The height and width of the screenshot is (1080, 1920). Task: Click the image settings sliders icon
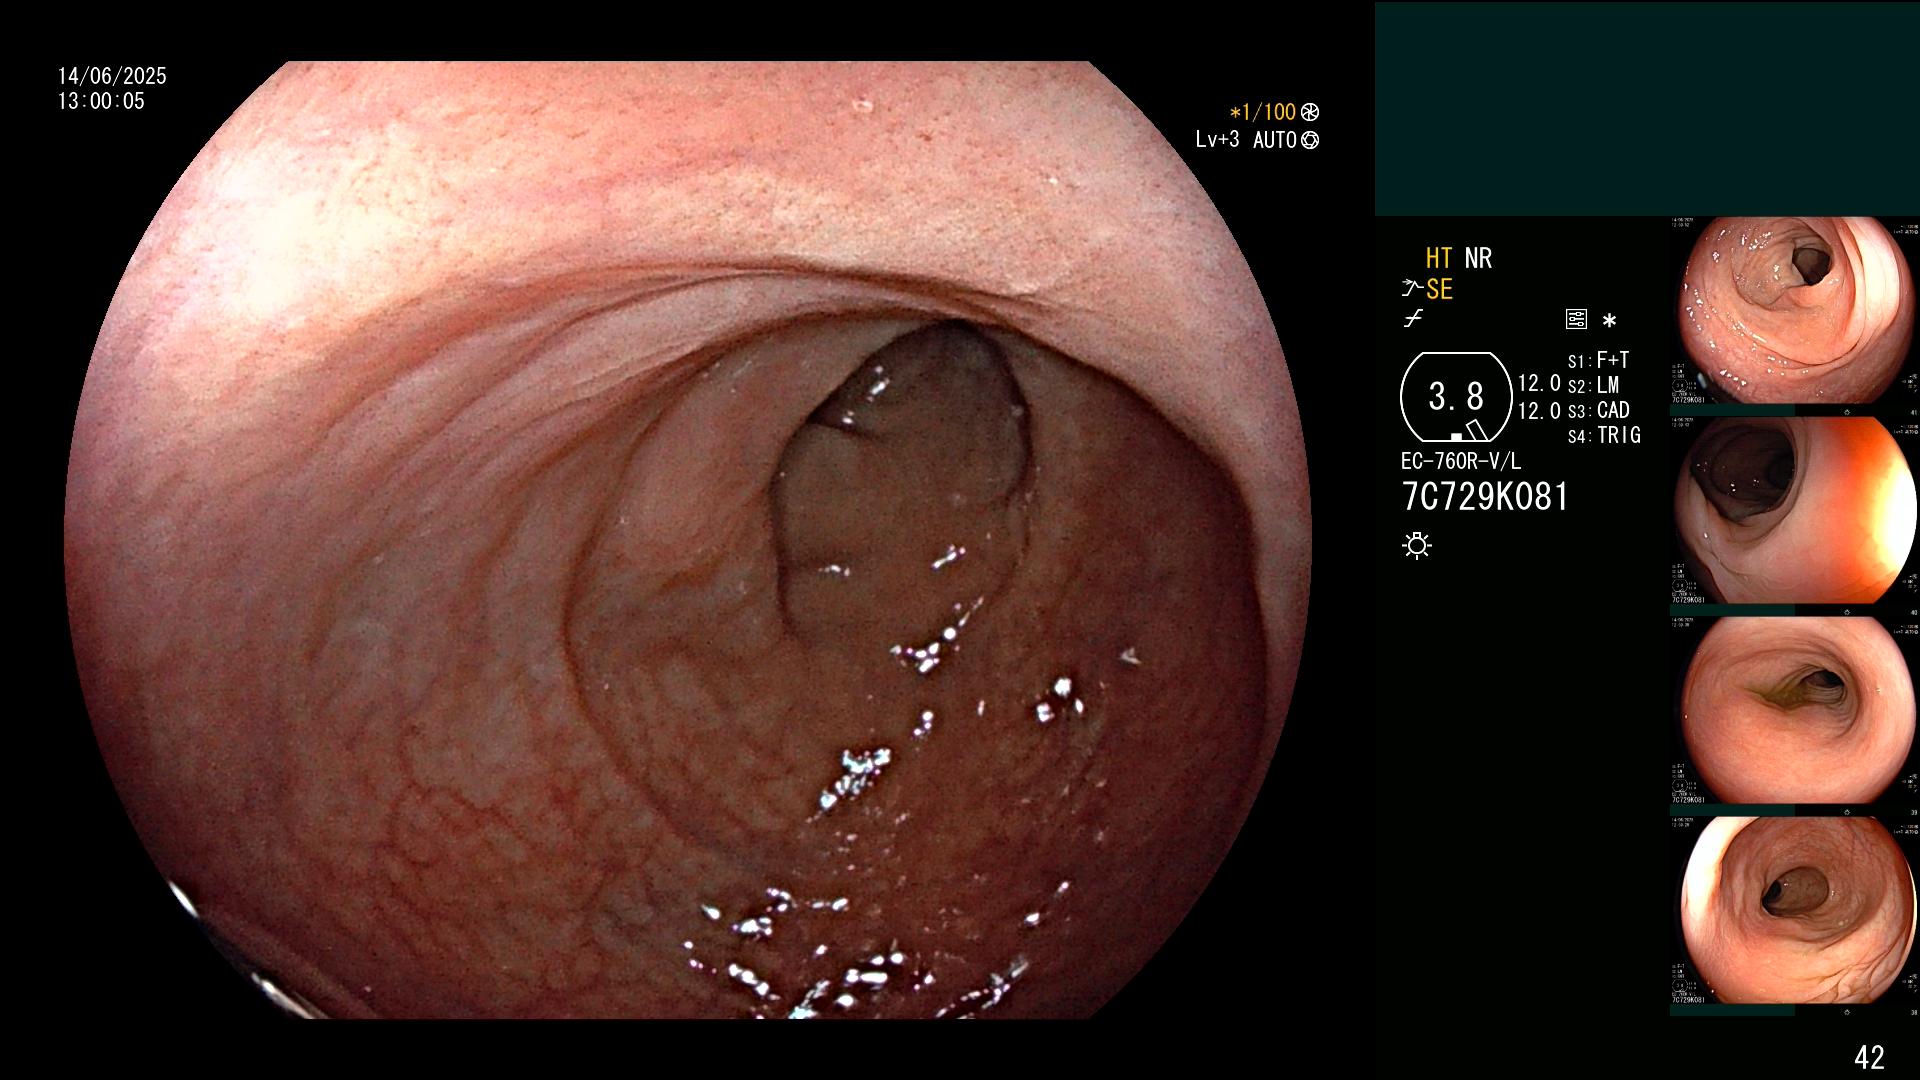coord(1576,320)
